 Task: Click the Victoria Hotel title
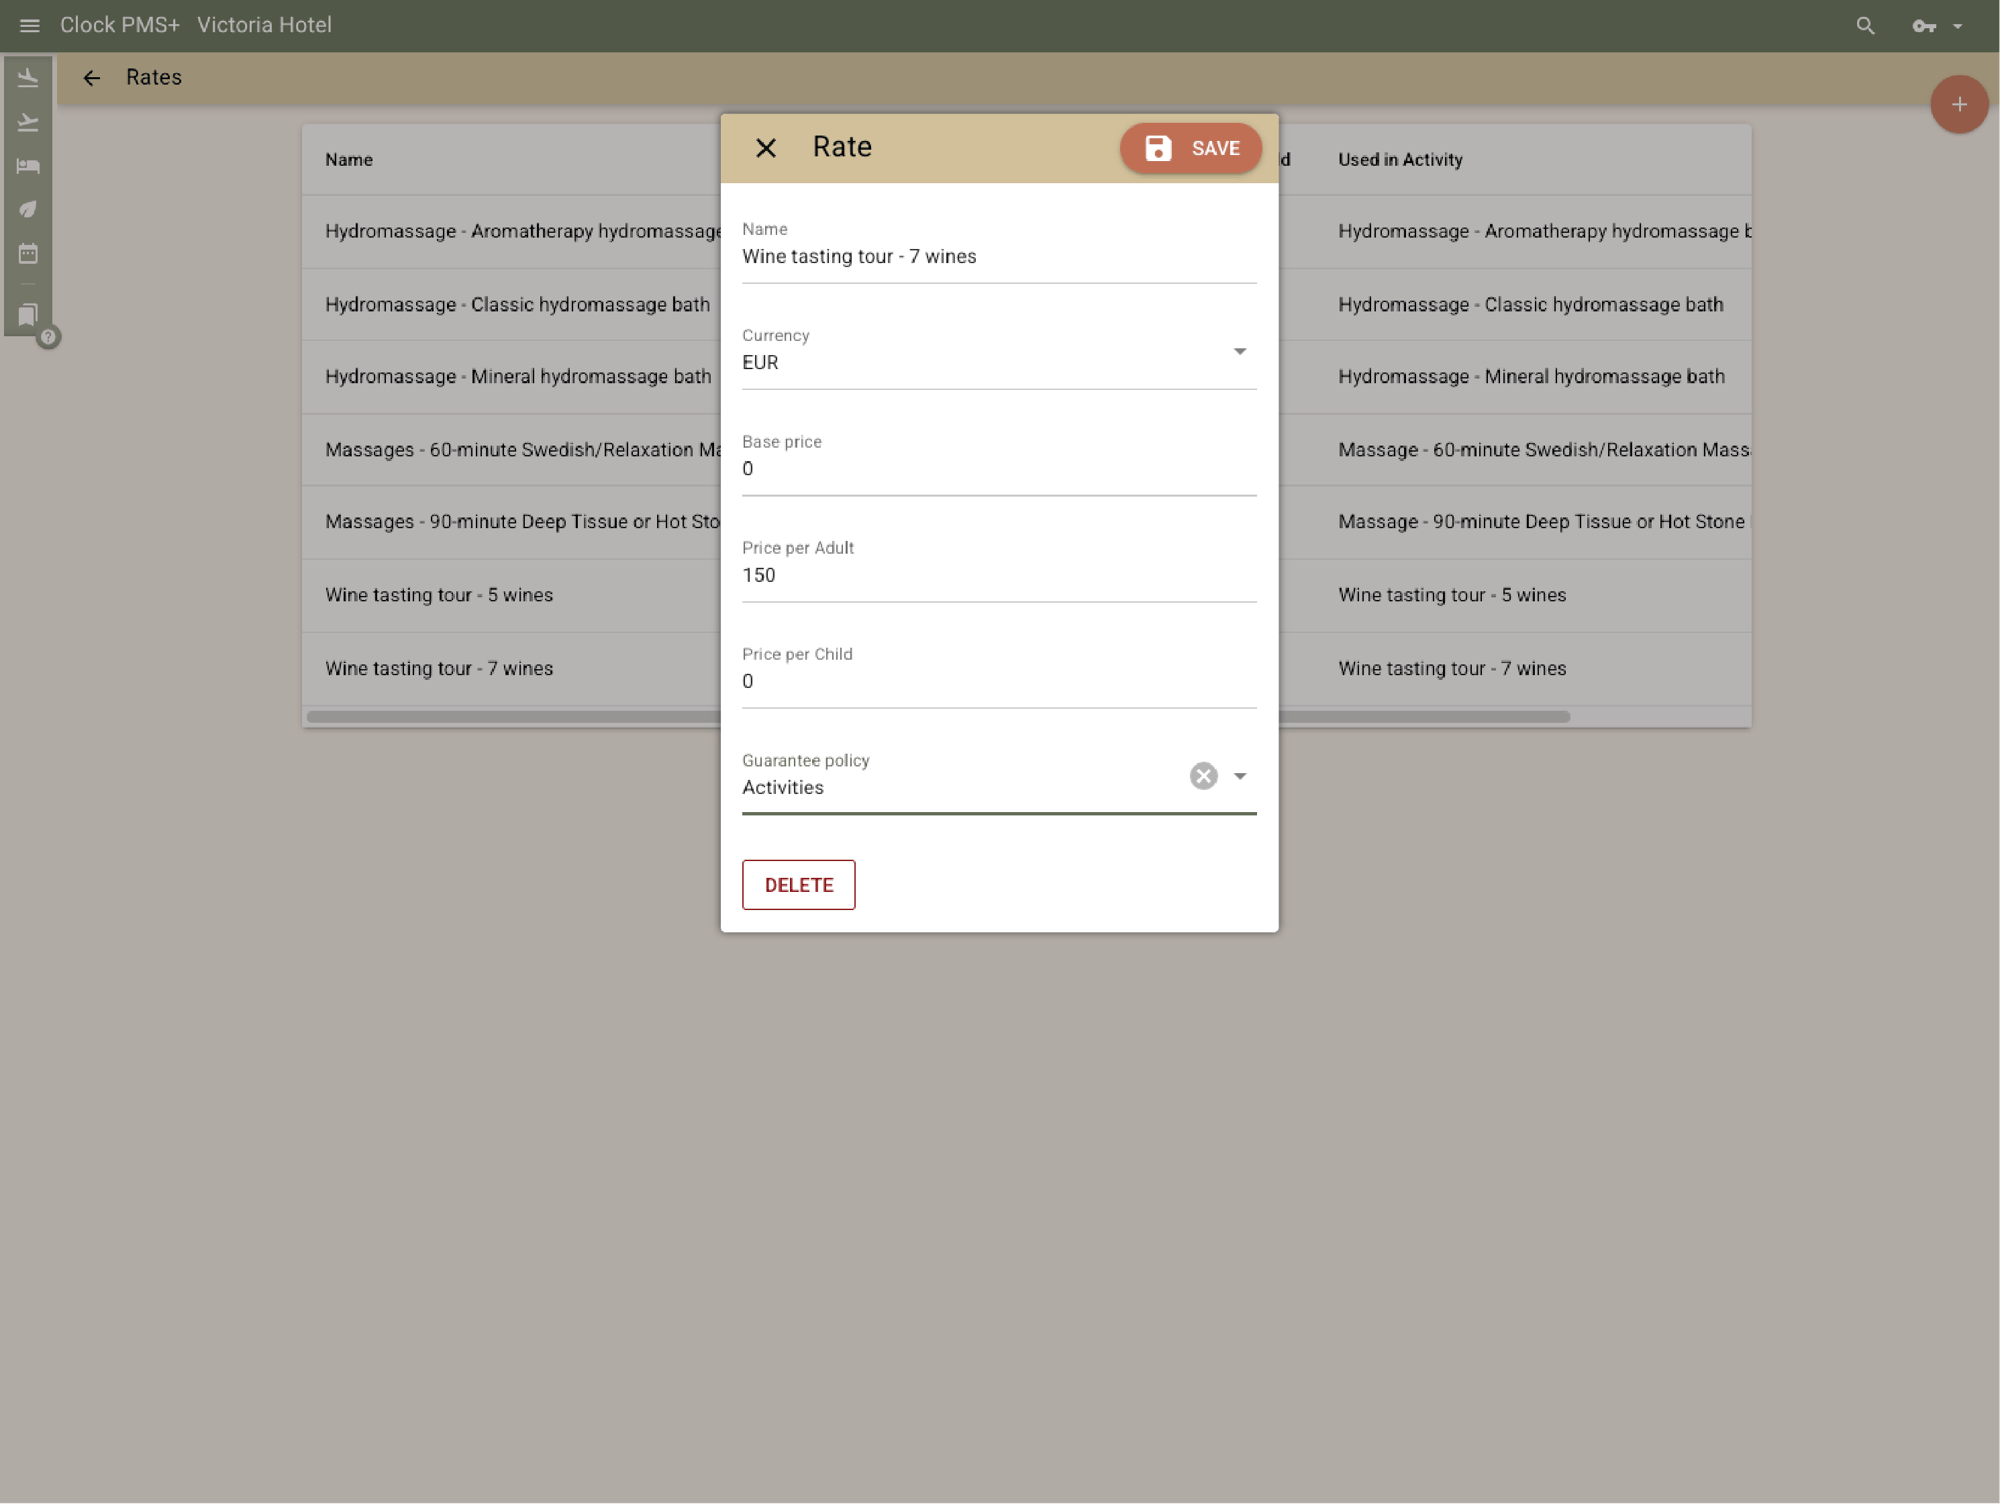tap(264, 25)
